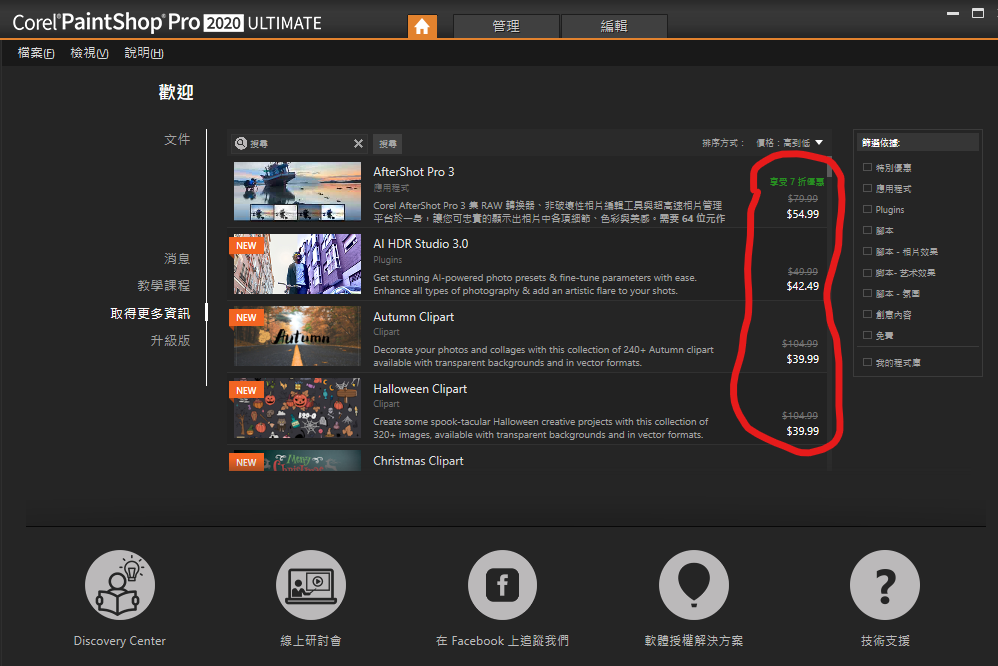Enable the 特別優惠 filter checkbox
The width and height of the screenshot is (998, 666).
(x=867, y=168)
